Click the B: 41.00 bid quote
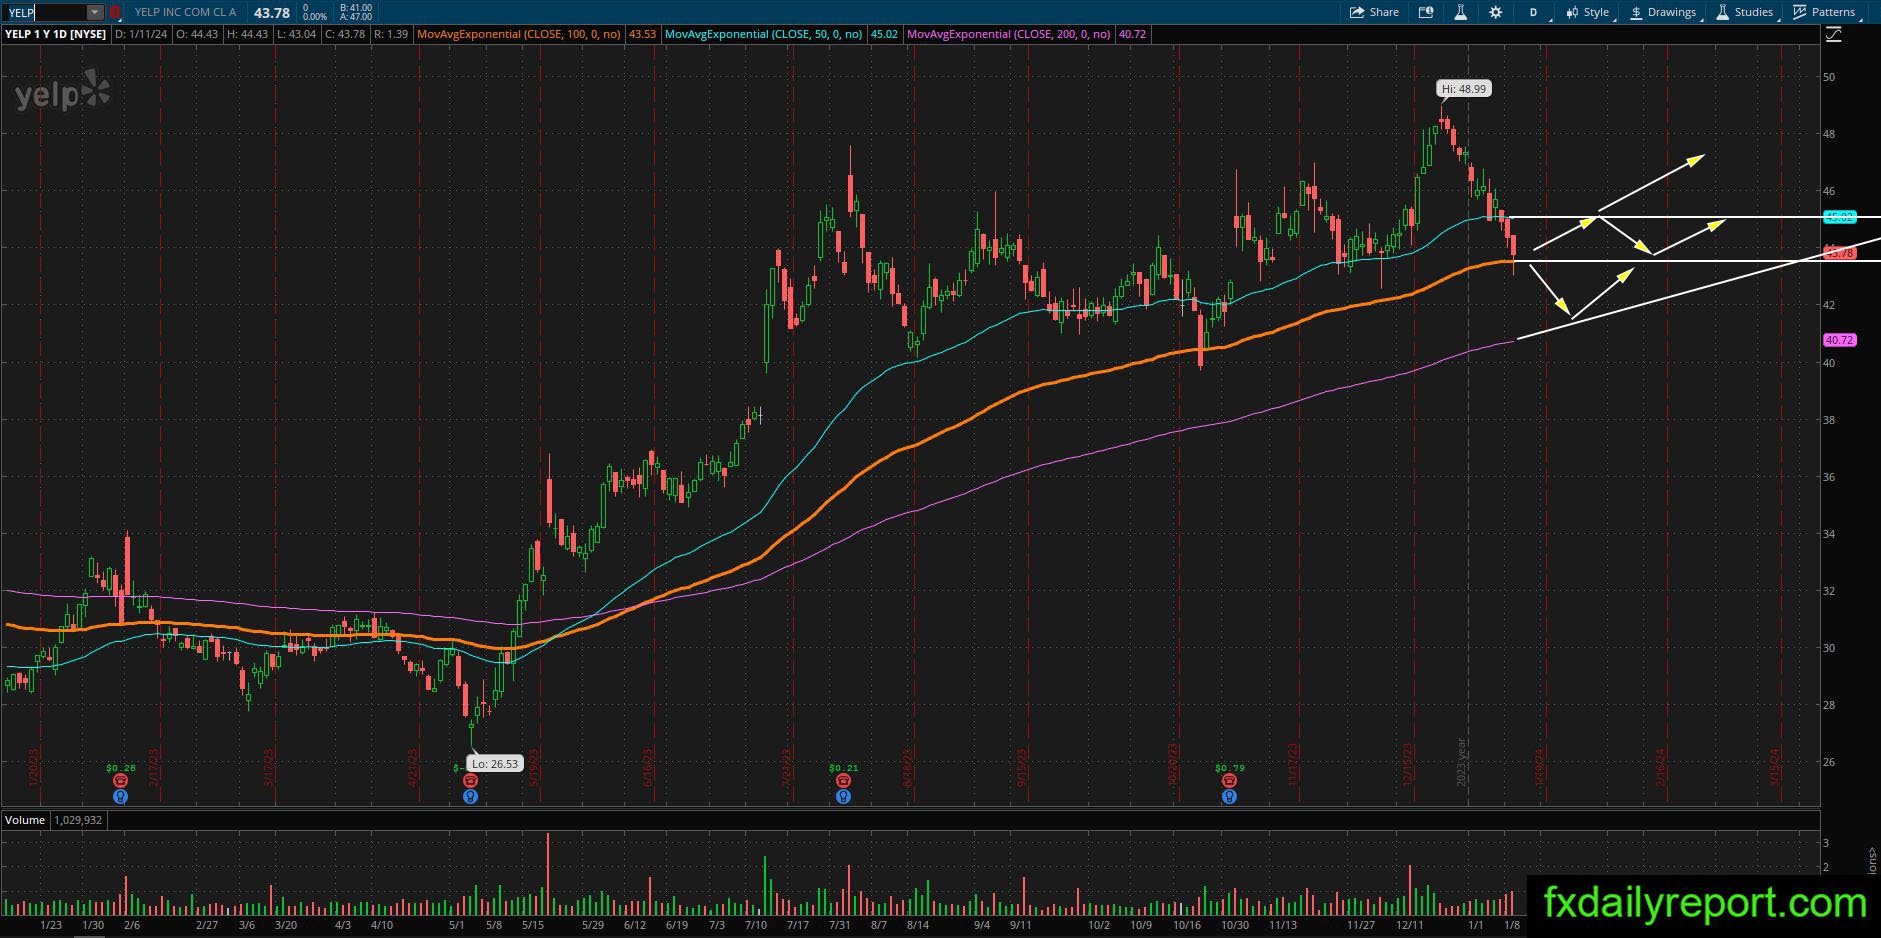 [356, 8]
